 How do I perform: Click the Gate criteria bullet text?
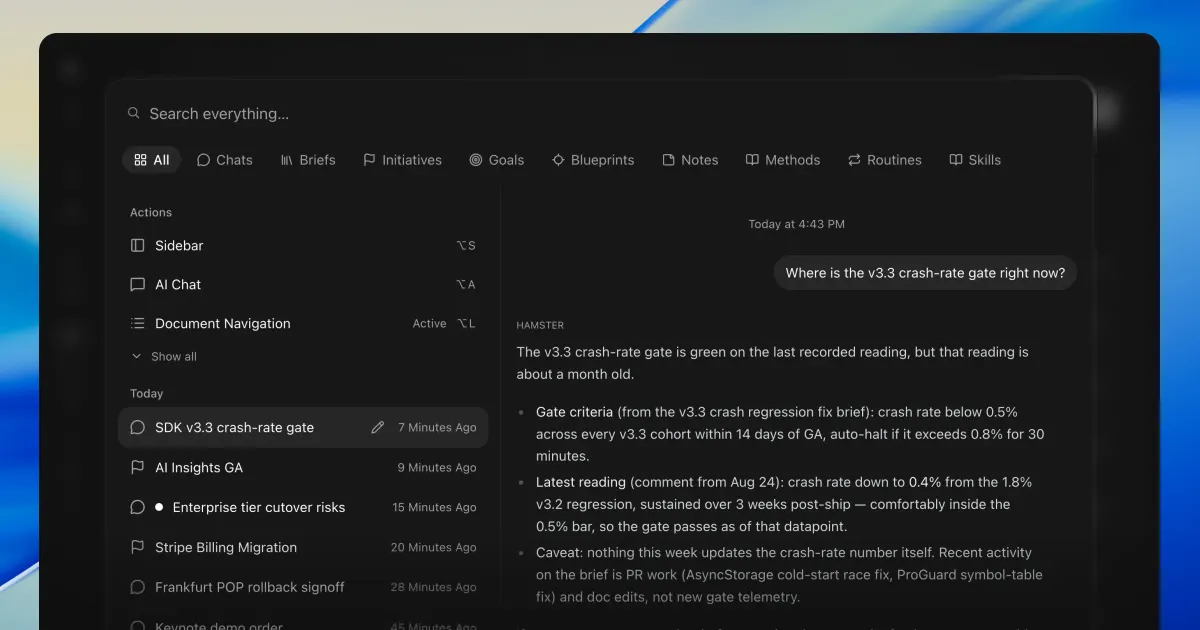click(790, 434)
